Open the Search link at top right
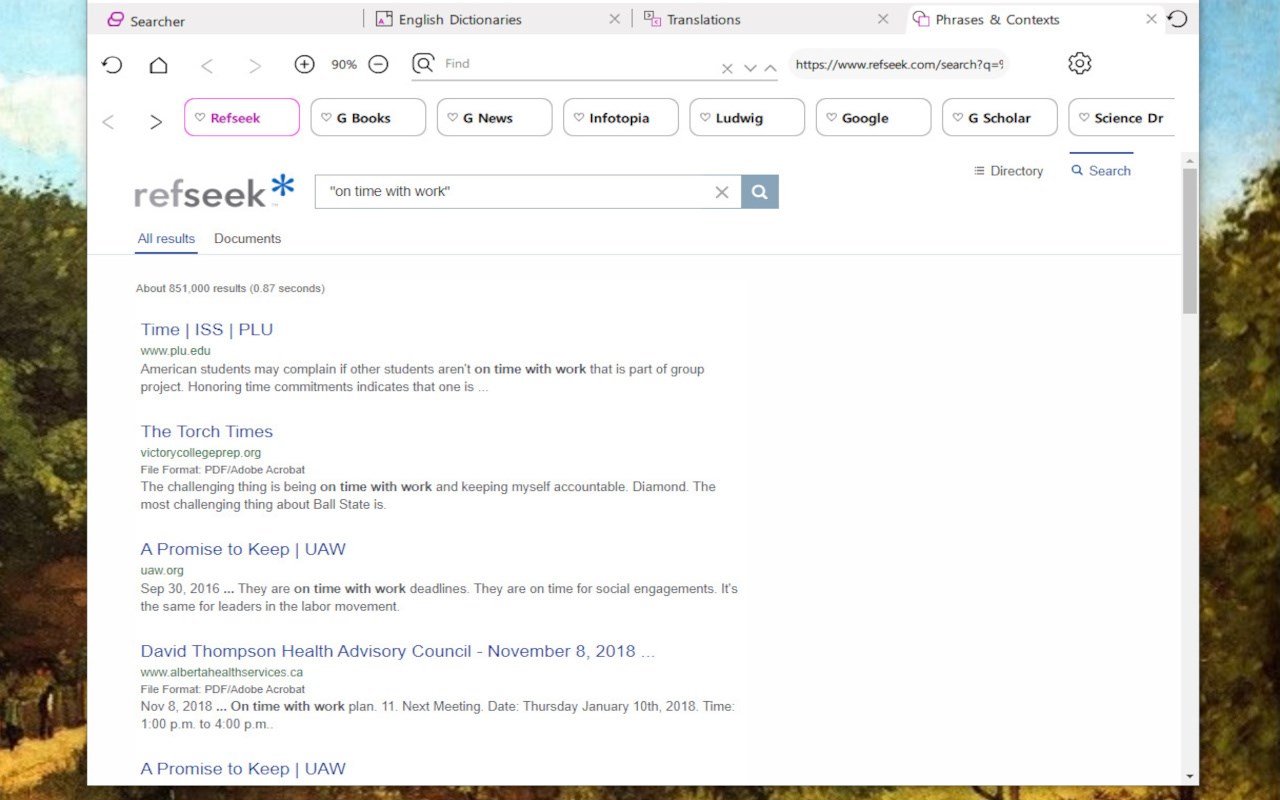Viewport: 1280px width, 800px height. (x=1101, y=171)
